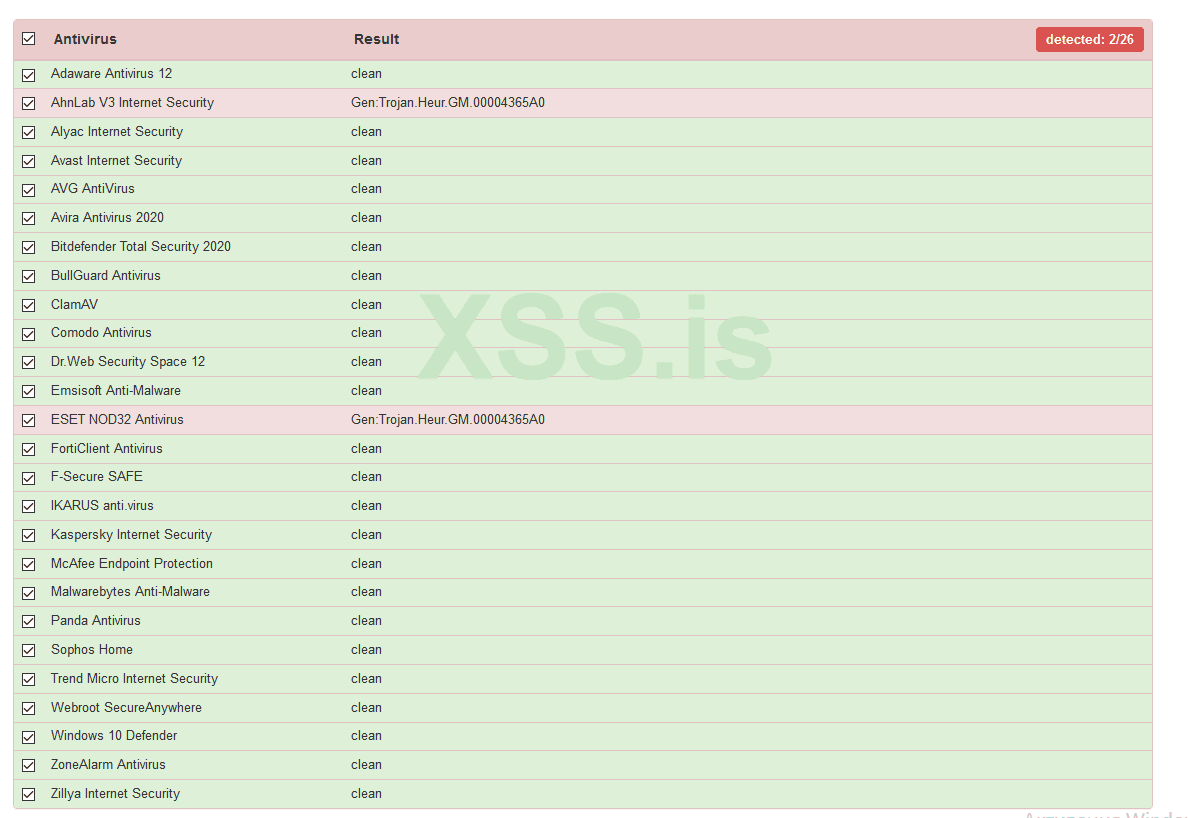Uncheck the Windows 10 Defender checkbox
This screenshot has height=818, width=1188.
tap(29, 737)
